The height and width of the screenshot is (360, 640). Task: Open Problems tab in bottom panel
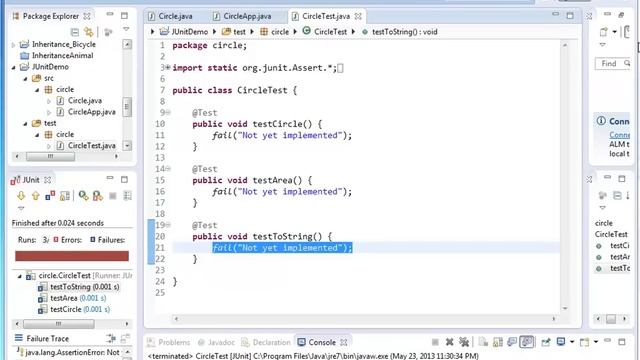coord(169,342)
